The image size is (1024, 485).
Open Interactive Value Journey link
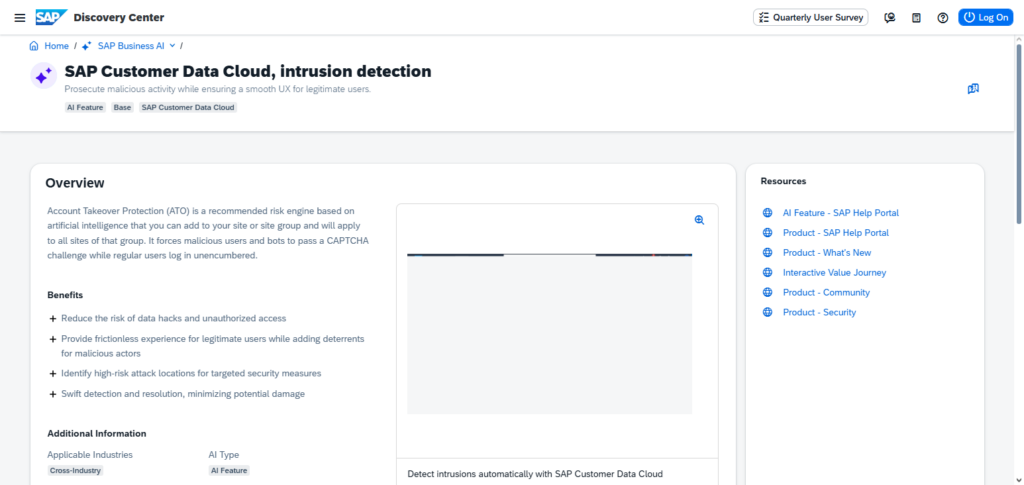click(x=835, y=272)
